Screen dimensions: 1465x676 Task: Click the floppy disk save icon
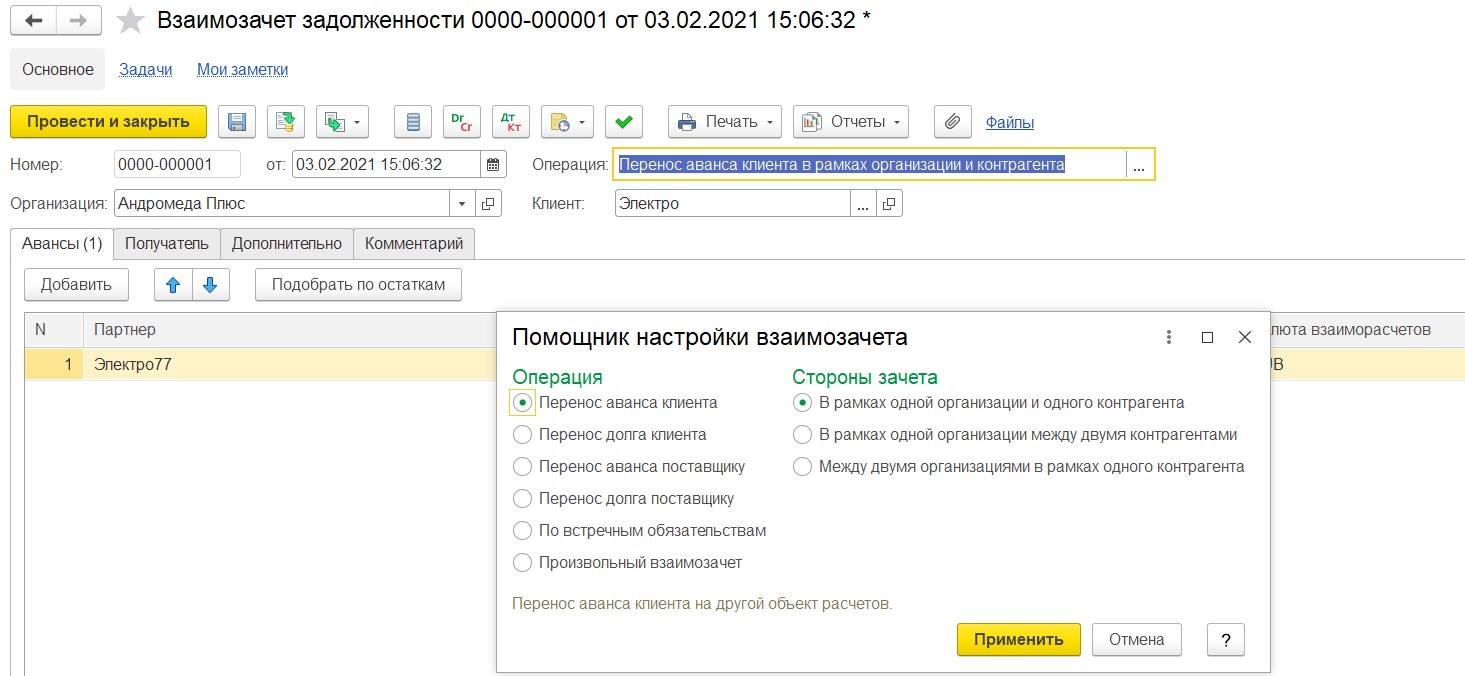[237, 122]
